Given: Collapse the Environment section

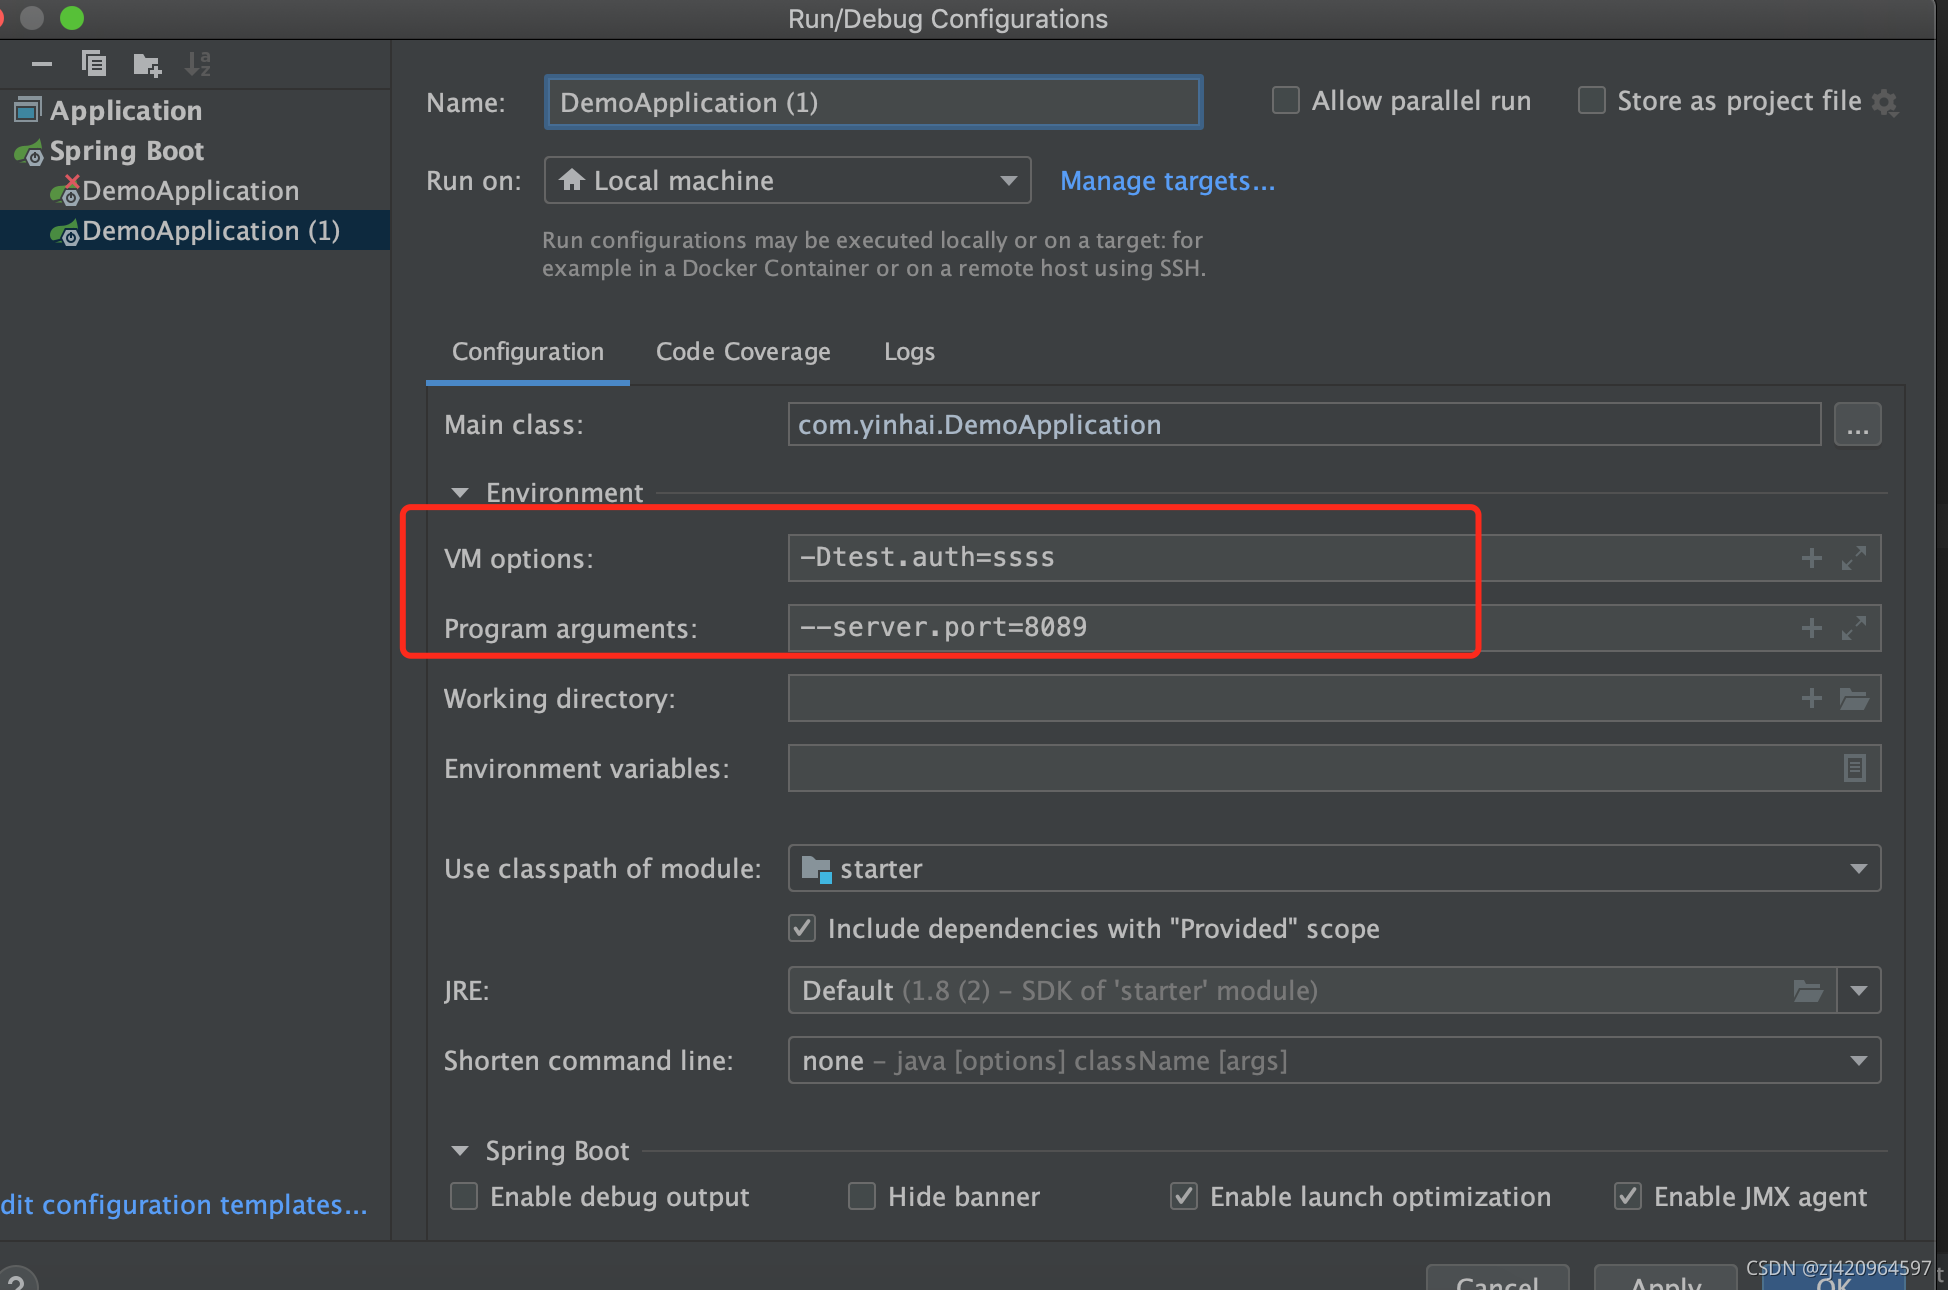Looking at the screenshot, I should pos(460,492).
